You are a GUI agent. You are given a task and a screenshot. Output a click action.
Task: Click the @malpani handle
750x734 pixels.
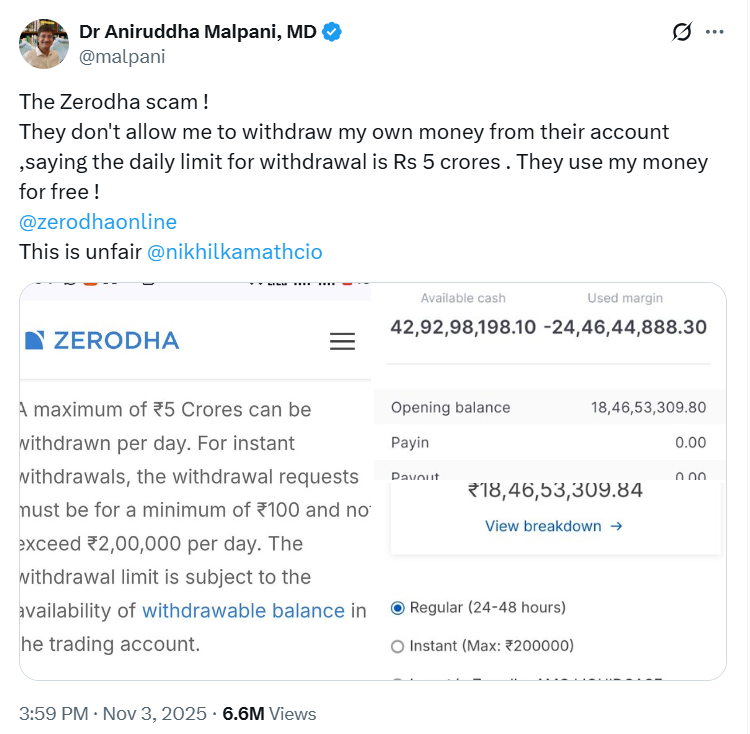click(122, 56)
